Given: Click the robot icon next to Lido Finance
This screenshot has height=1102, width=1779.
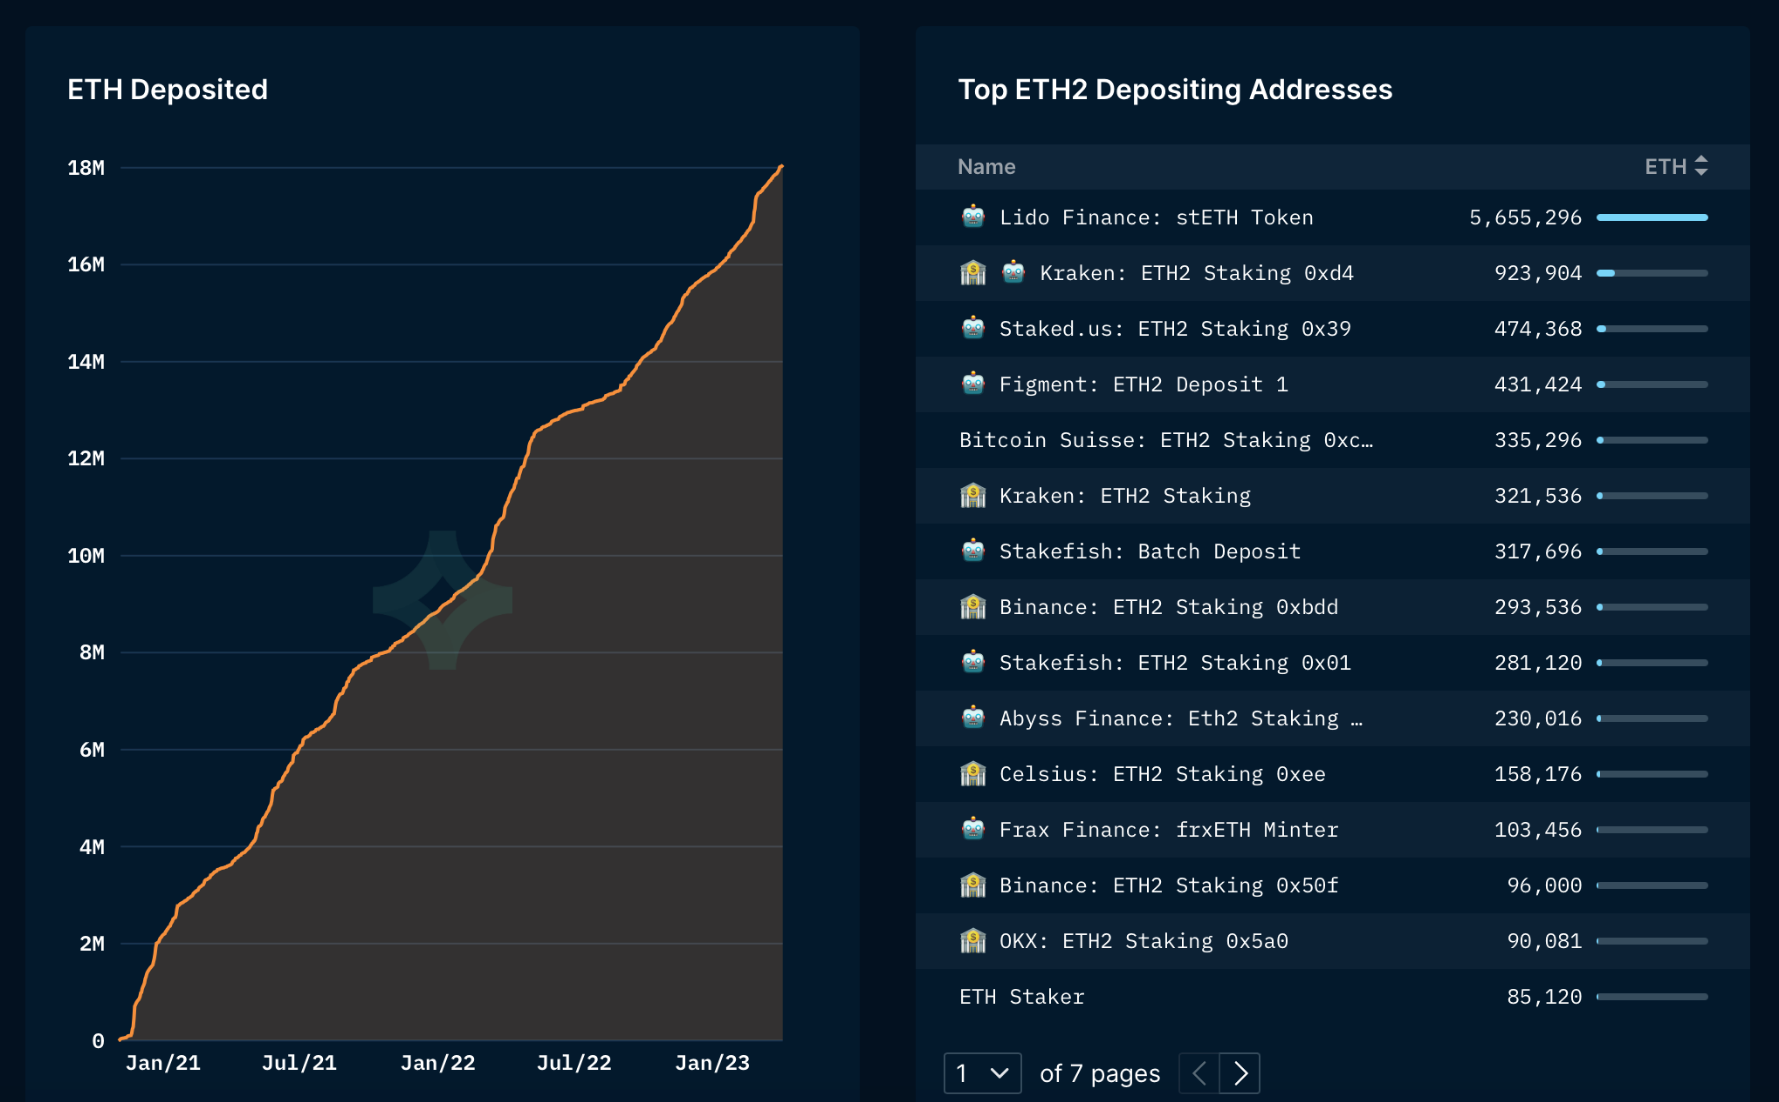Looking at the screenshot, I should tap(972, 216).
